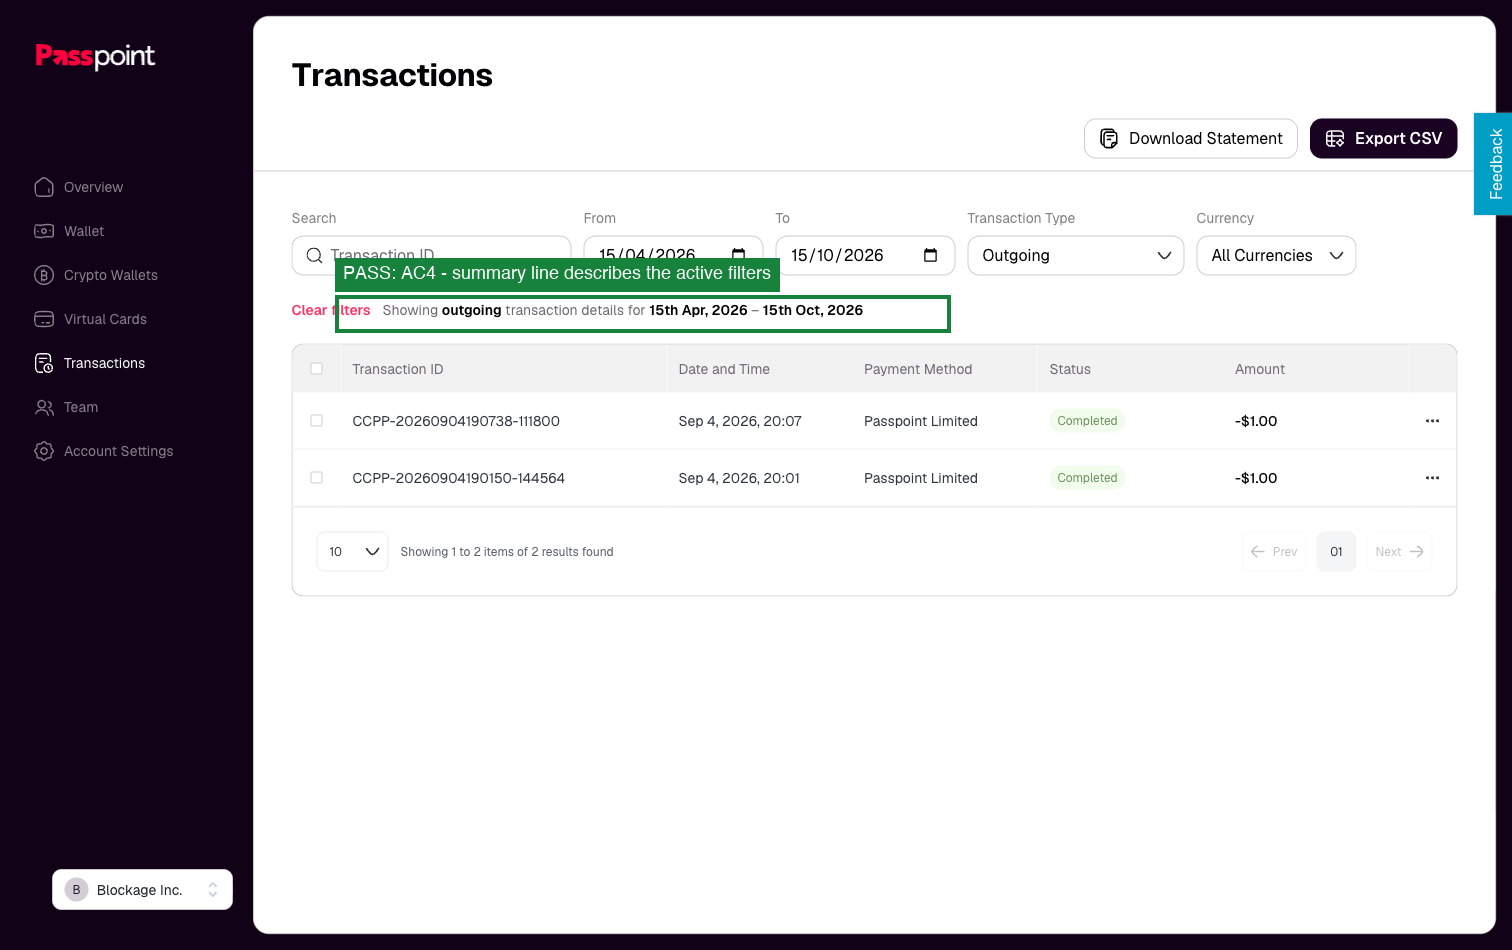
Task: Expand the All Currencies dropdown
Action: tap(1276, 255)
